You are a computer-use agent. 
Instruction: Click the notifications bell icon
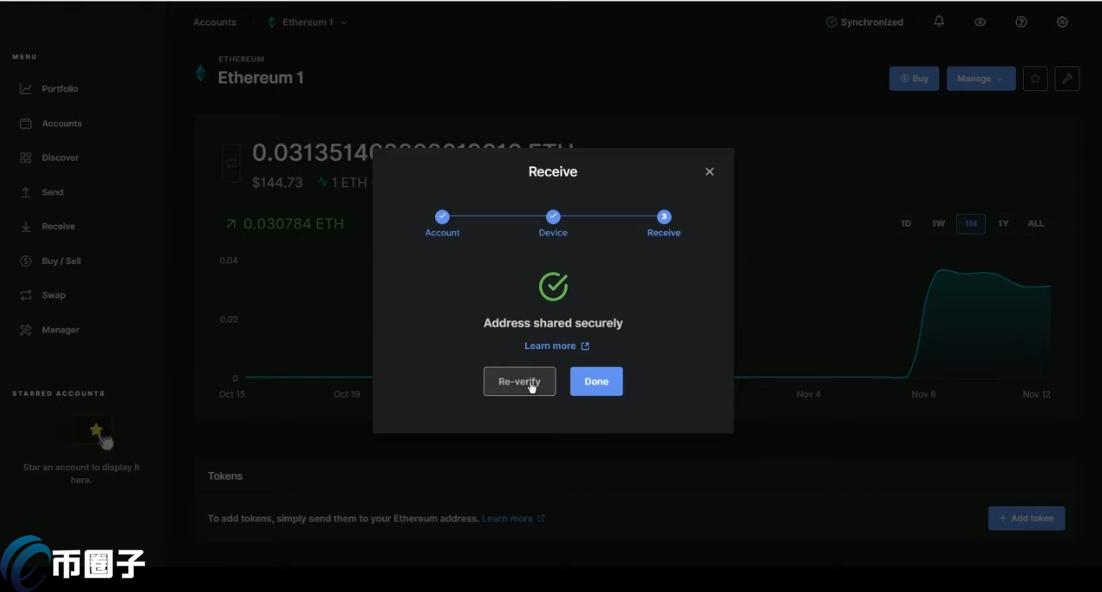pyautogui.click(x=939, y=22)
